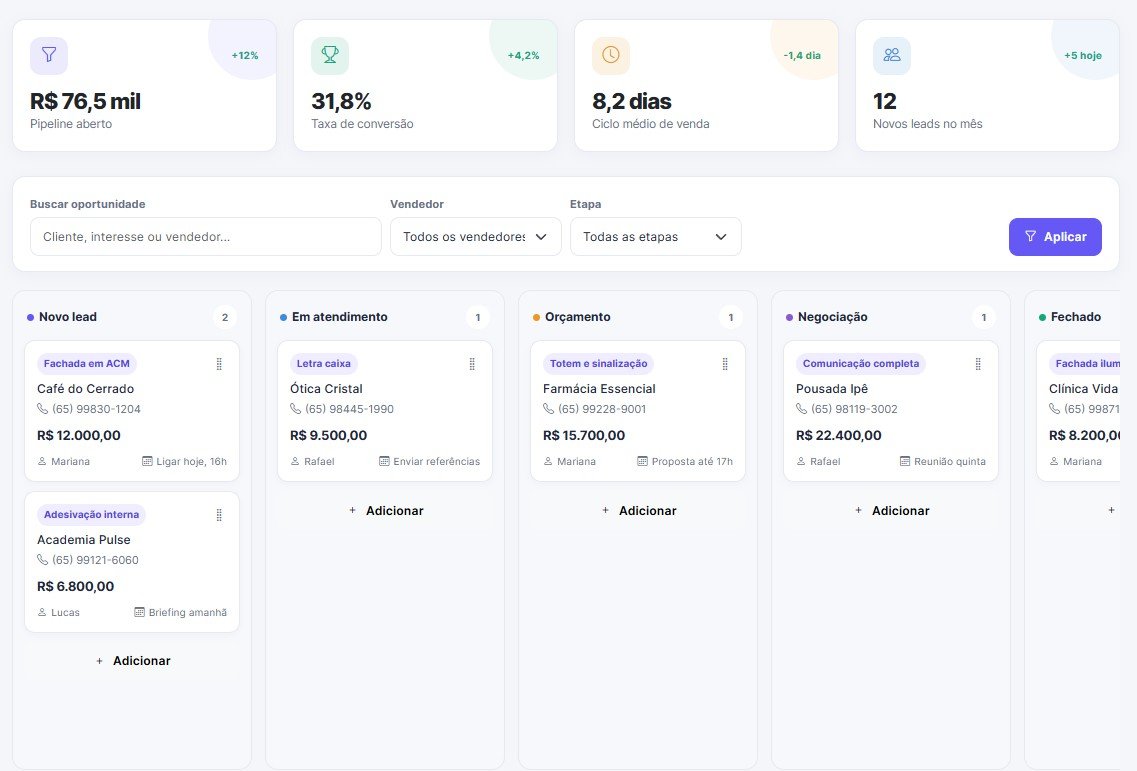This screenshot has height=771, width=1137.
Task: Add a card under Em atendimento column
Action: point(385,511)
